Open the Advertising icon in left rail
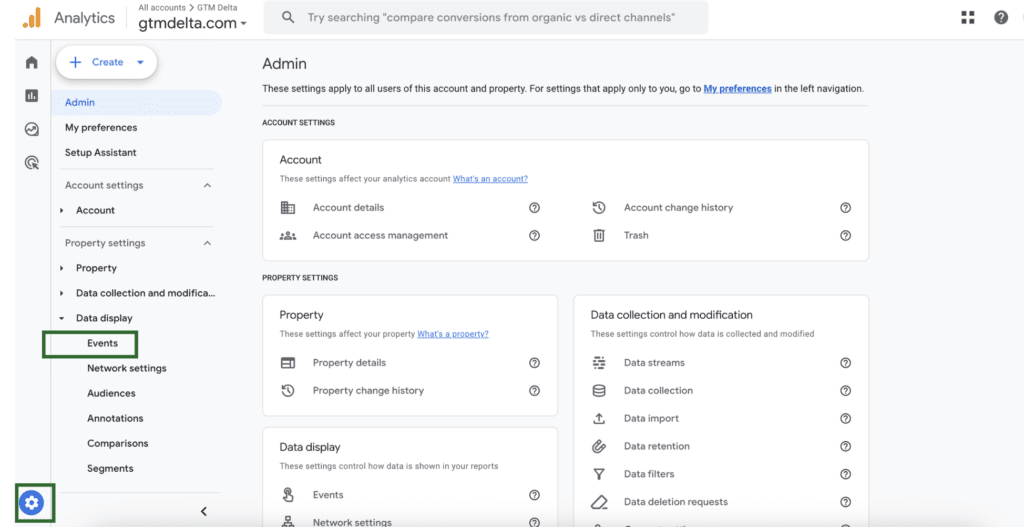Viewport: 1024px width, 527px height. [x=32, y=162]
